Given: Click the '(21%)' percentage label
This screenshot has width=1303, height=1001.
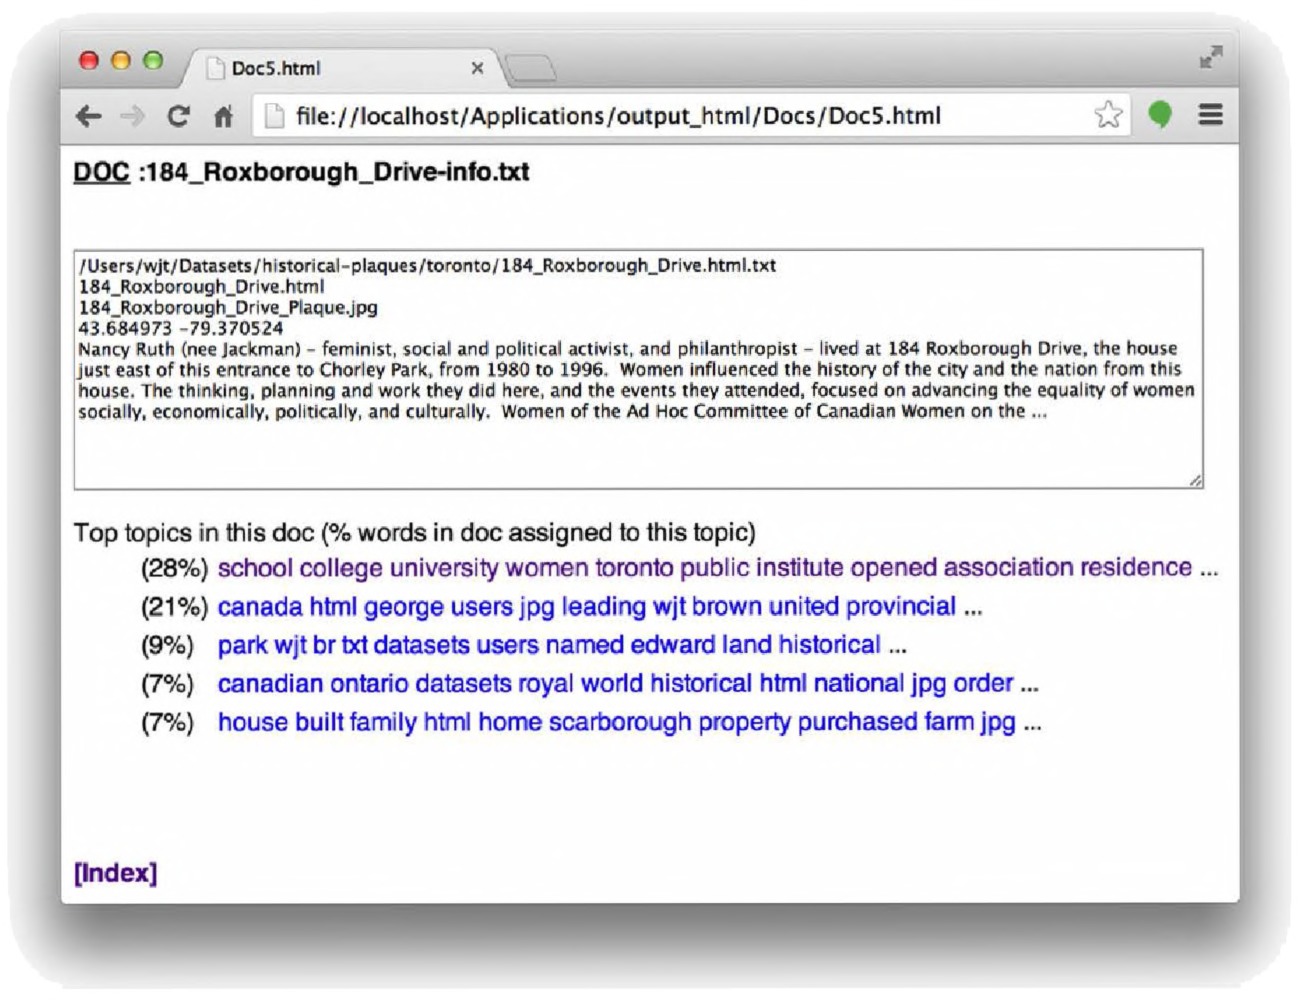Looking at the screenshot, I should (174, 607).
